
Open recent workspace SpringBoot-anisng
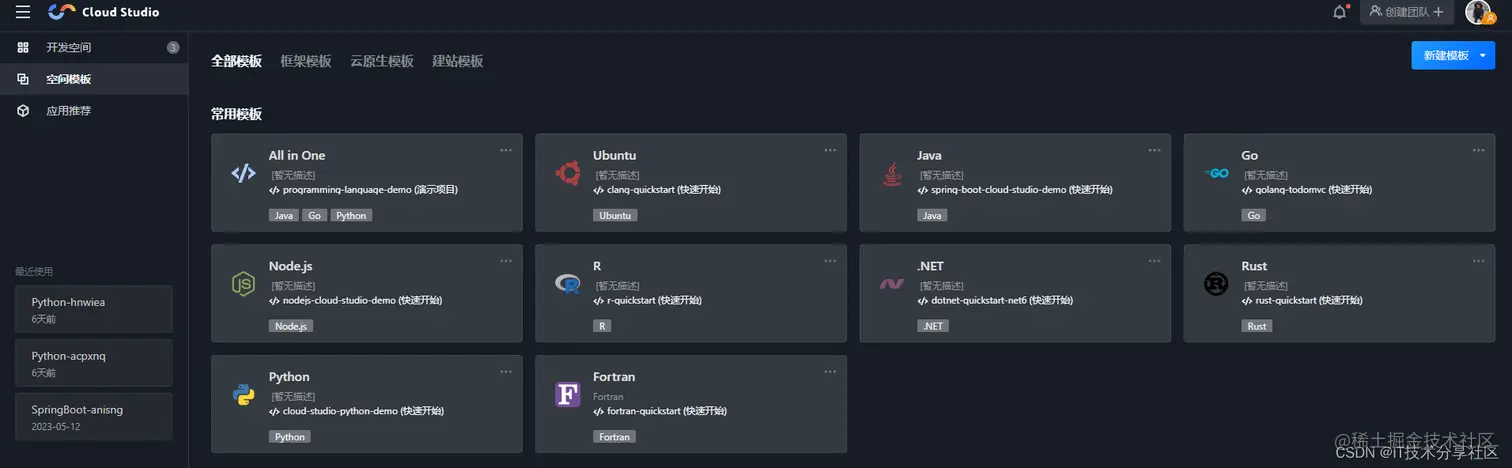[94, 417]
